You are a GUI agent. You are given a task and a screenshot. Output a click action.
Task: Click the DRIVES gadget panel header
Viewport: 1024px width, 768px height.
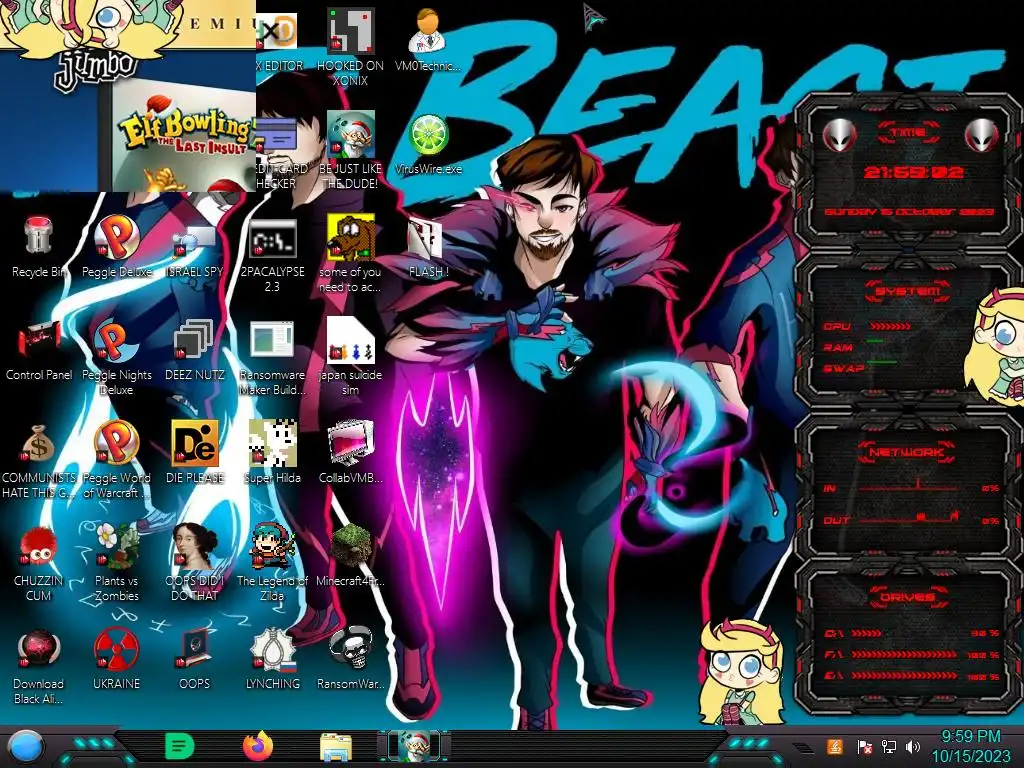[907, 597]
